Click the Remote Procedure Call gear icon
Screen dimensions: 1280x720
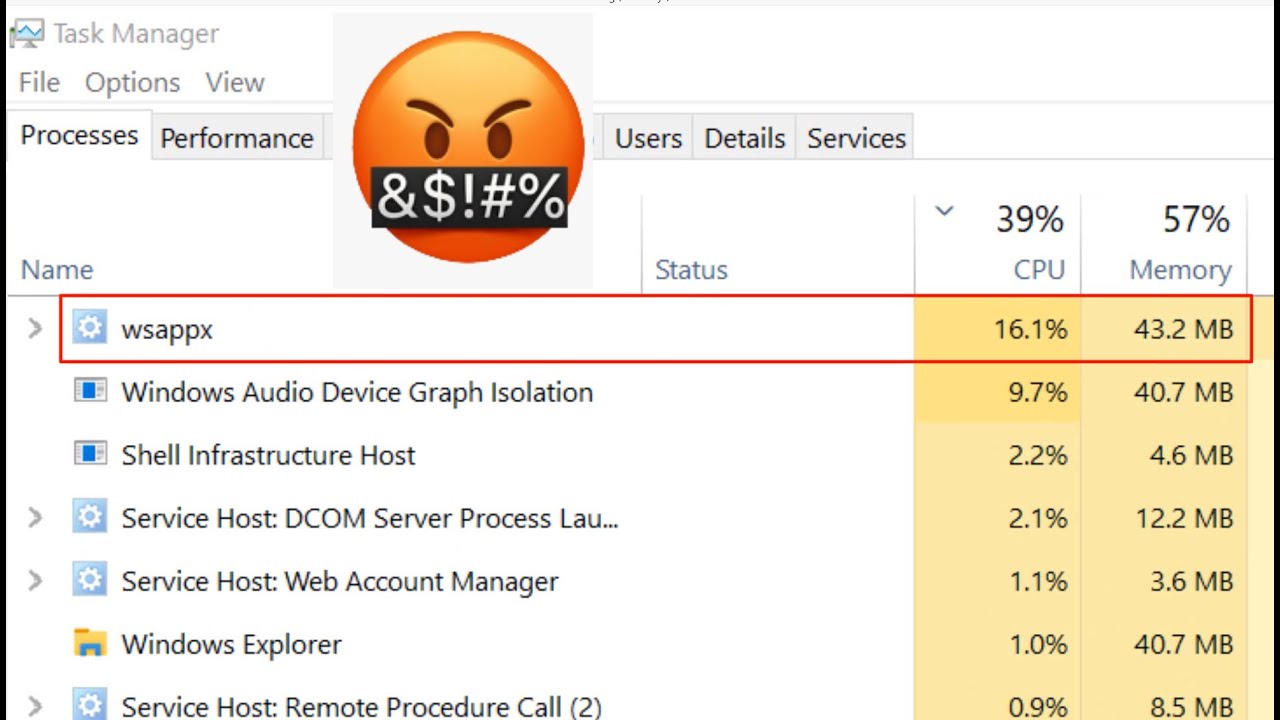(90, 705)
